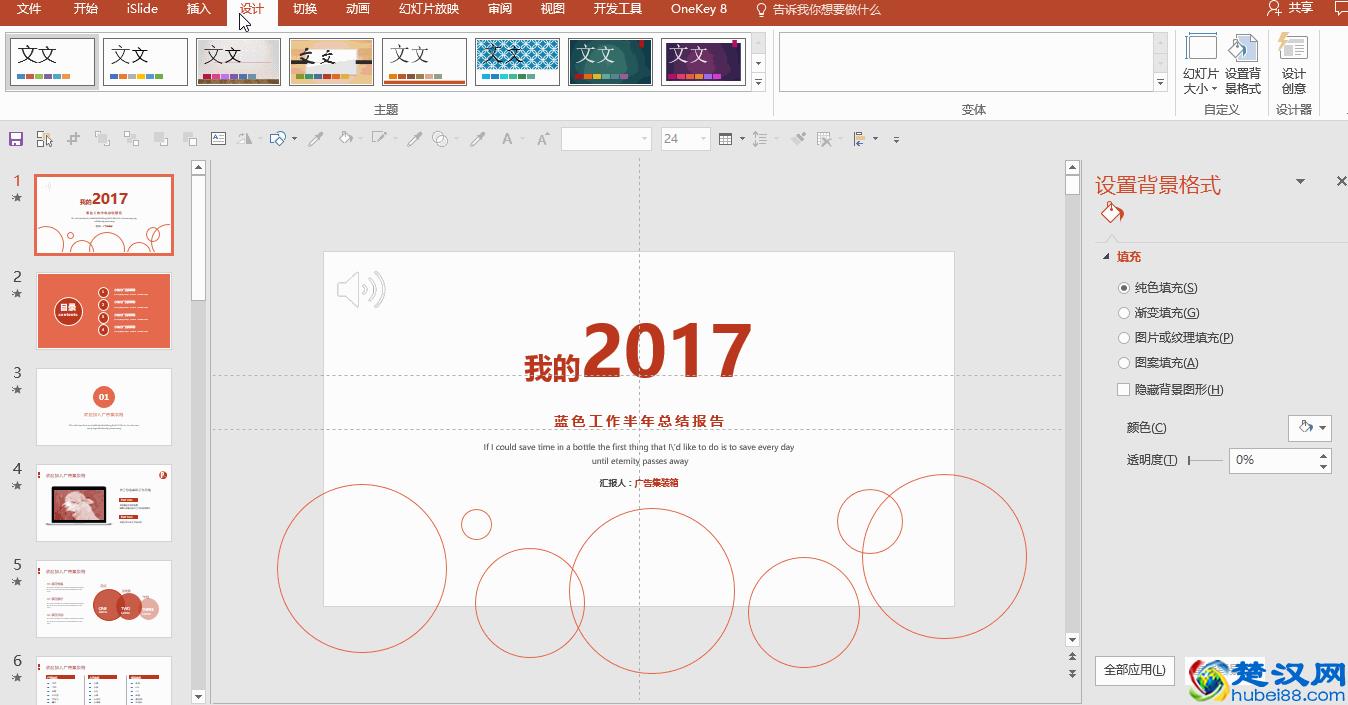The height and width of the screenshot is (705, 1348).
Task: Open the table insert icon in the toolbar
Action: (727, 138)
